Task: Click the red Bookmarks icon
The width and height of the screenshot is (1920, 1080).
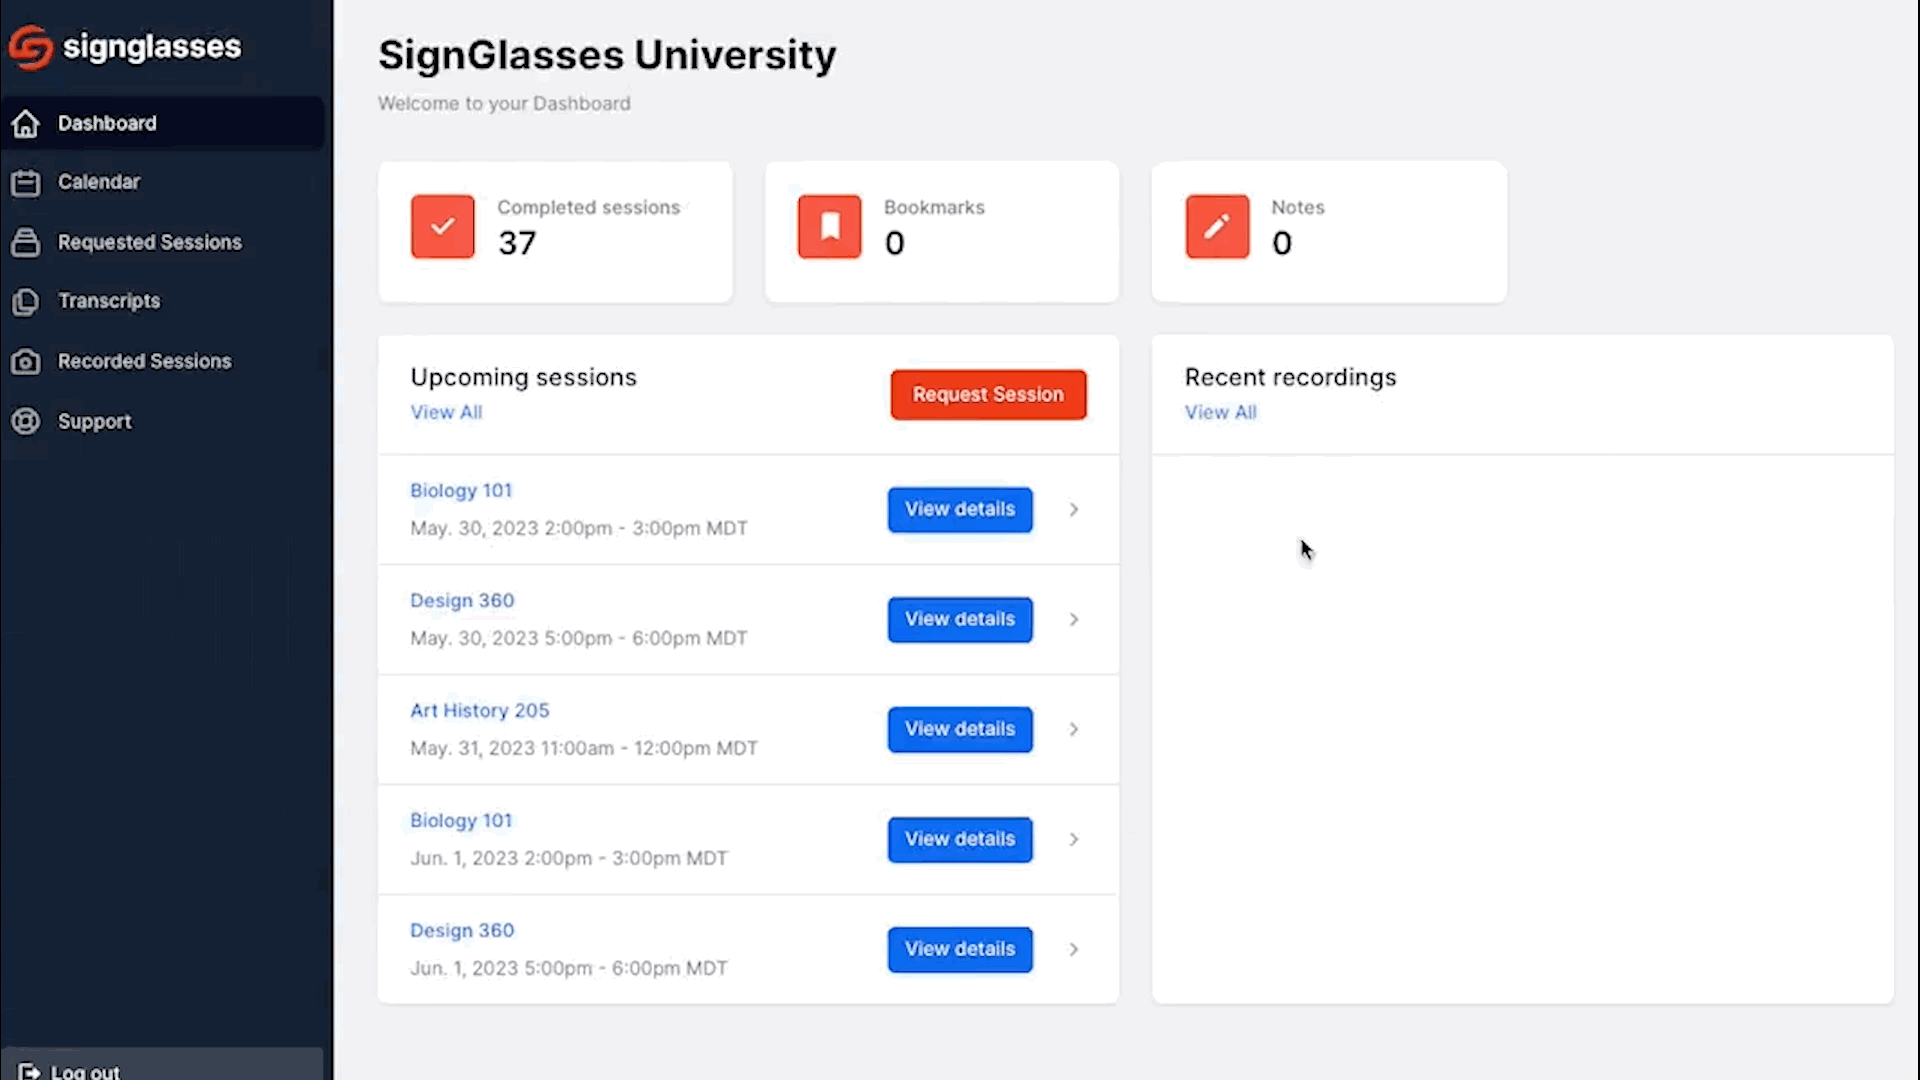Action: (829, 227)
